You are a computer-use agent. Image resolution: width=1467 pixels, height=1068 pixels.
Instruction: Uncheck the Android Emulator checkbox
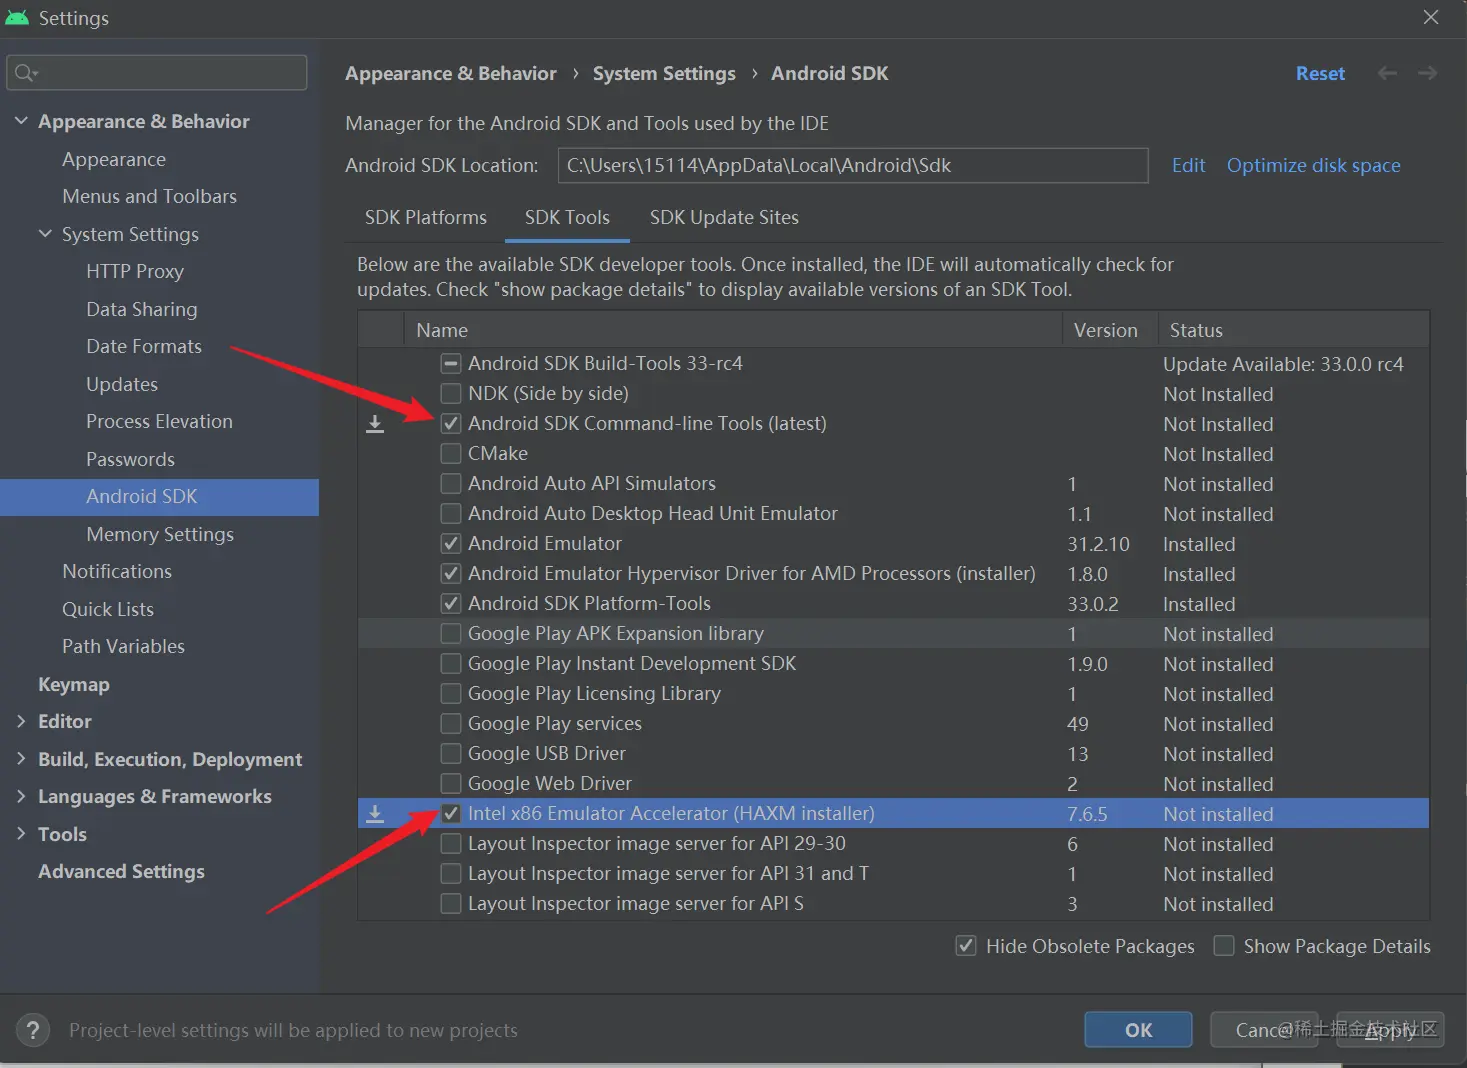pyautogui.click(x=451, y=543)
